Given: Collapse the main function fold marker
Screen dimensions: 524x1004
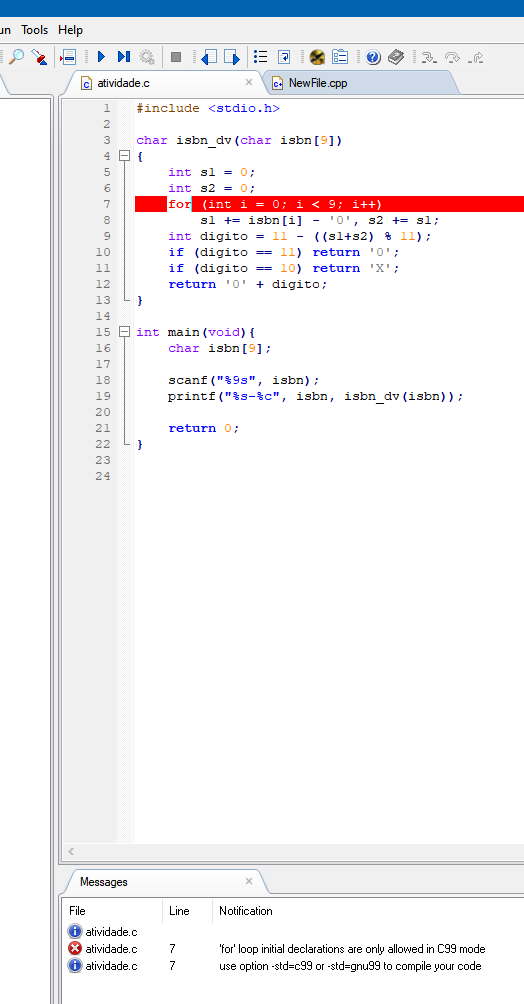Looking at the screenshot, I should [124, 332].
